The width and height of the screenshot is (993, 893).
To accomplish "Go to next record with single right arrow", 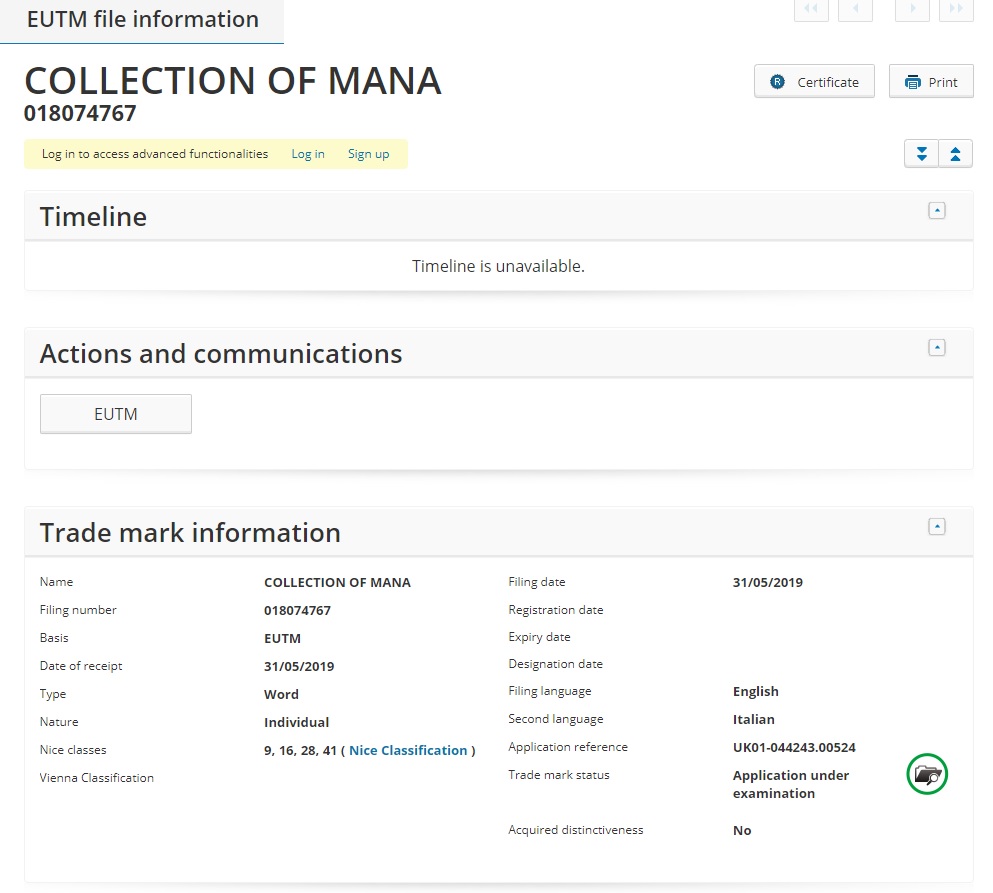I will pos(912,9).
